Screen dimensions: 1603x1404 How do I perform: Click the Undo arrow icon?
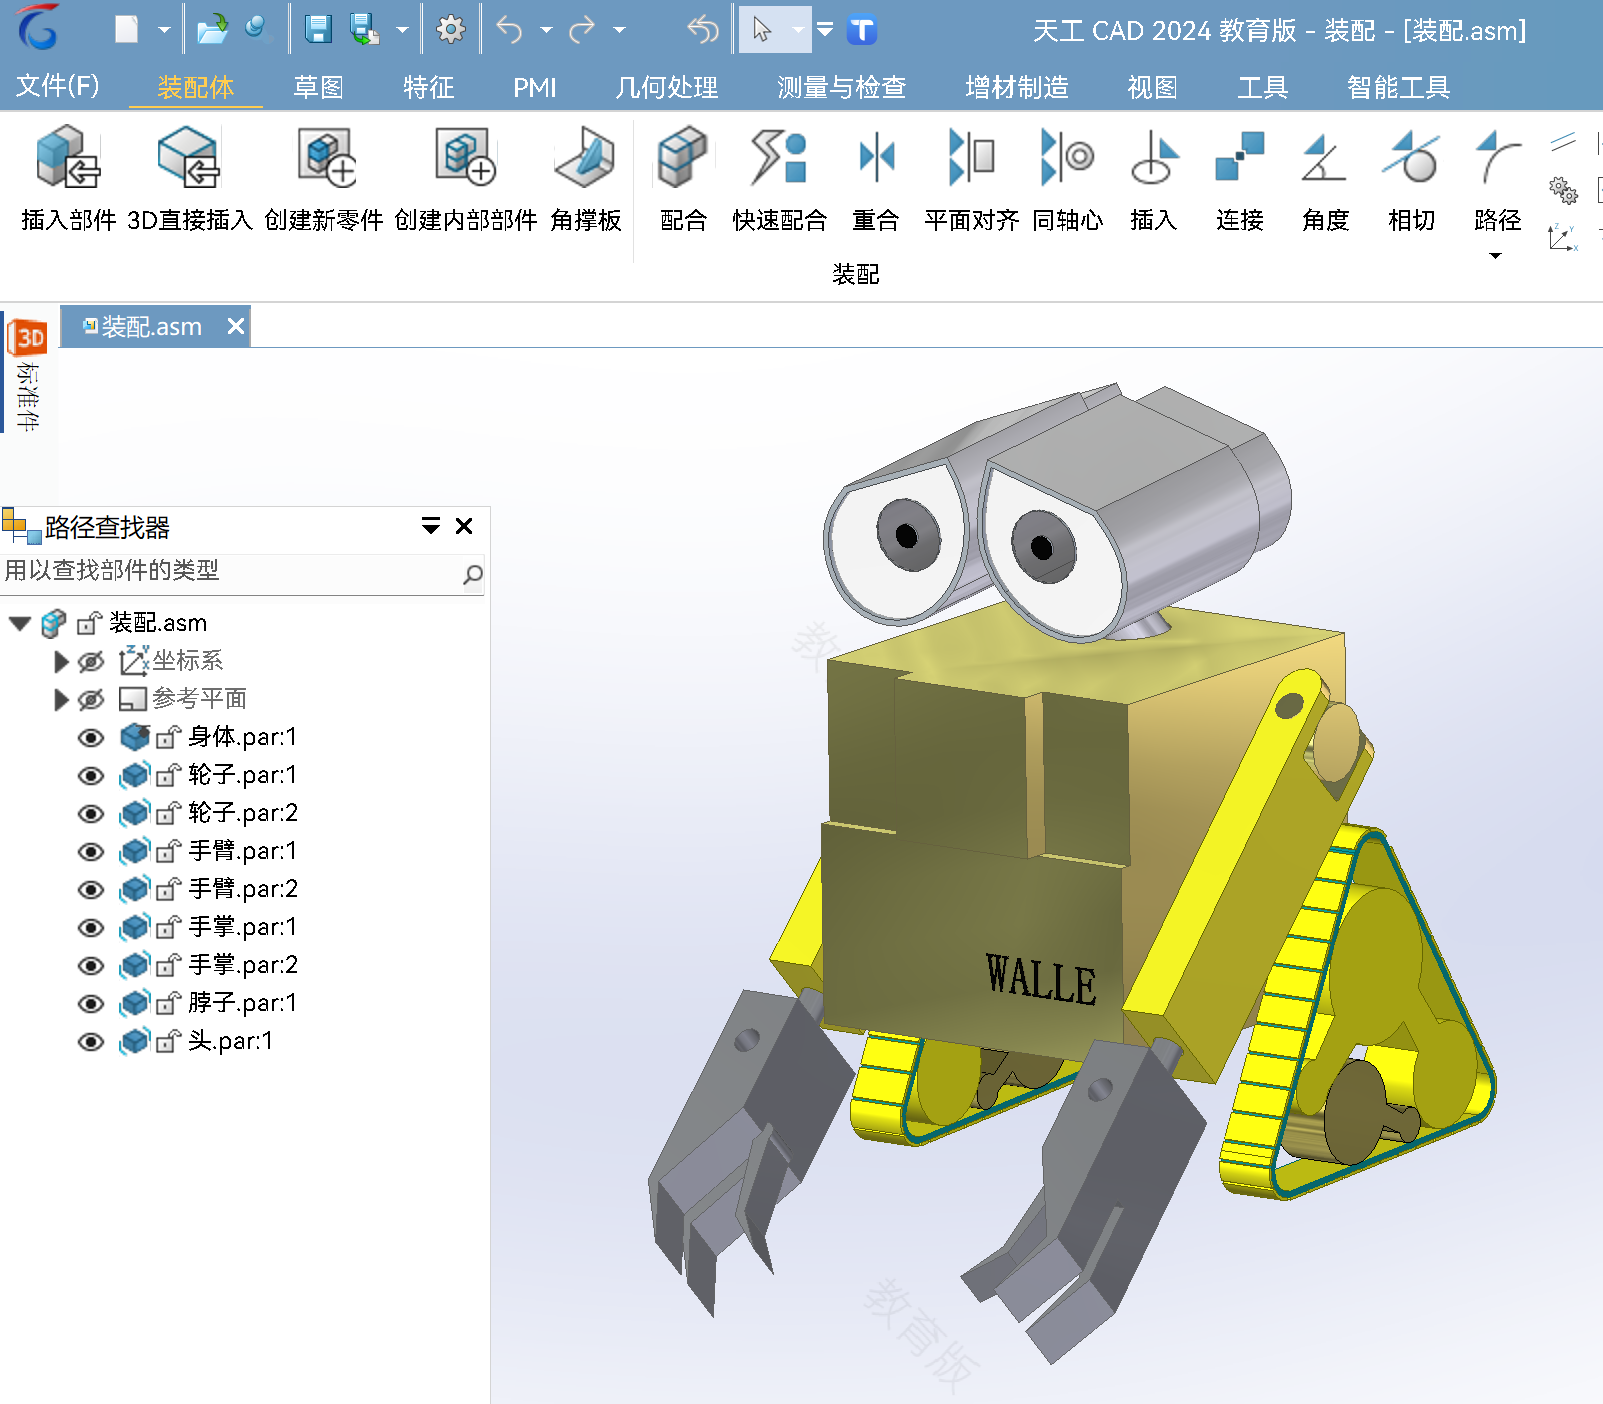point(510,30)
